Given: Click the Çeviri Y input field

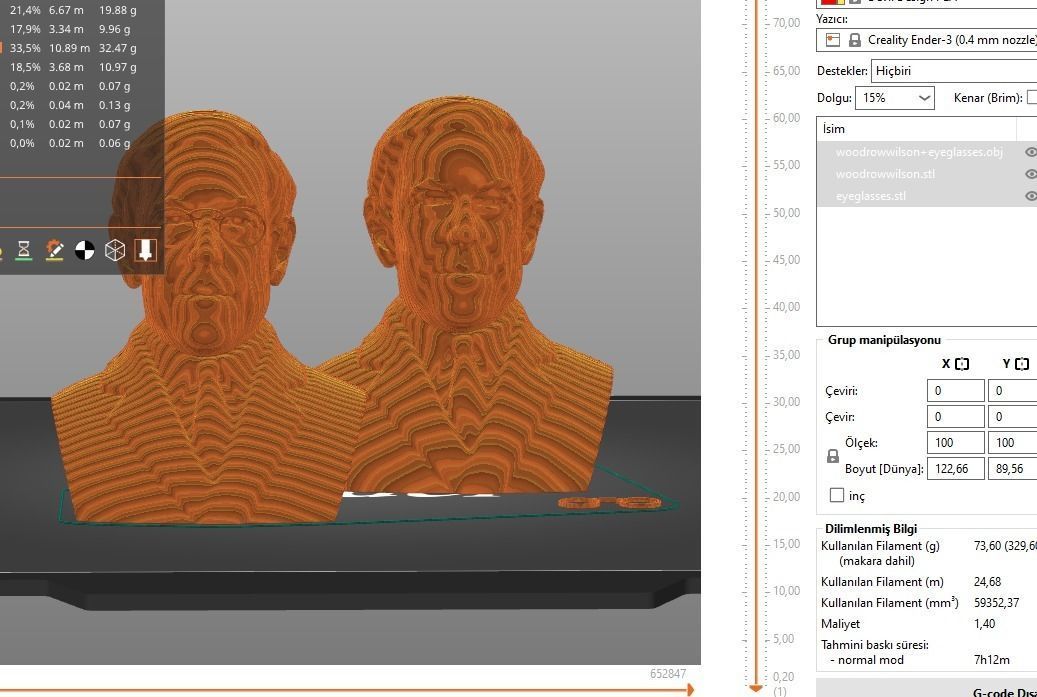Looking at the screenshot, I should [x=1013, y=391].
